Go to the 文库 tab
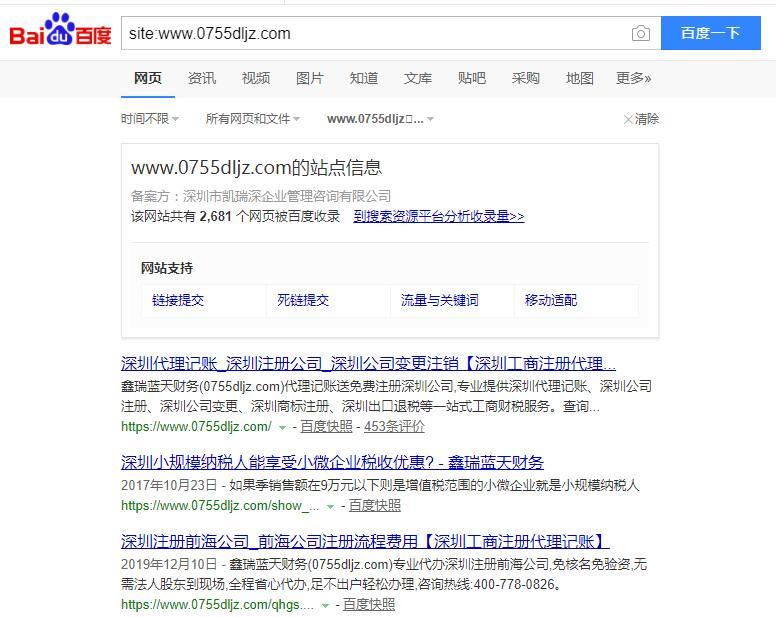 418,78
